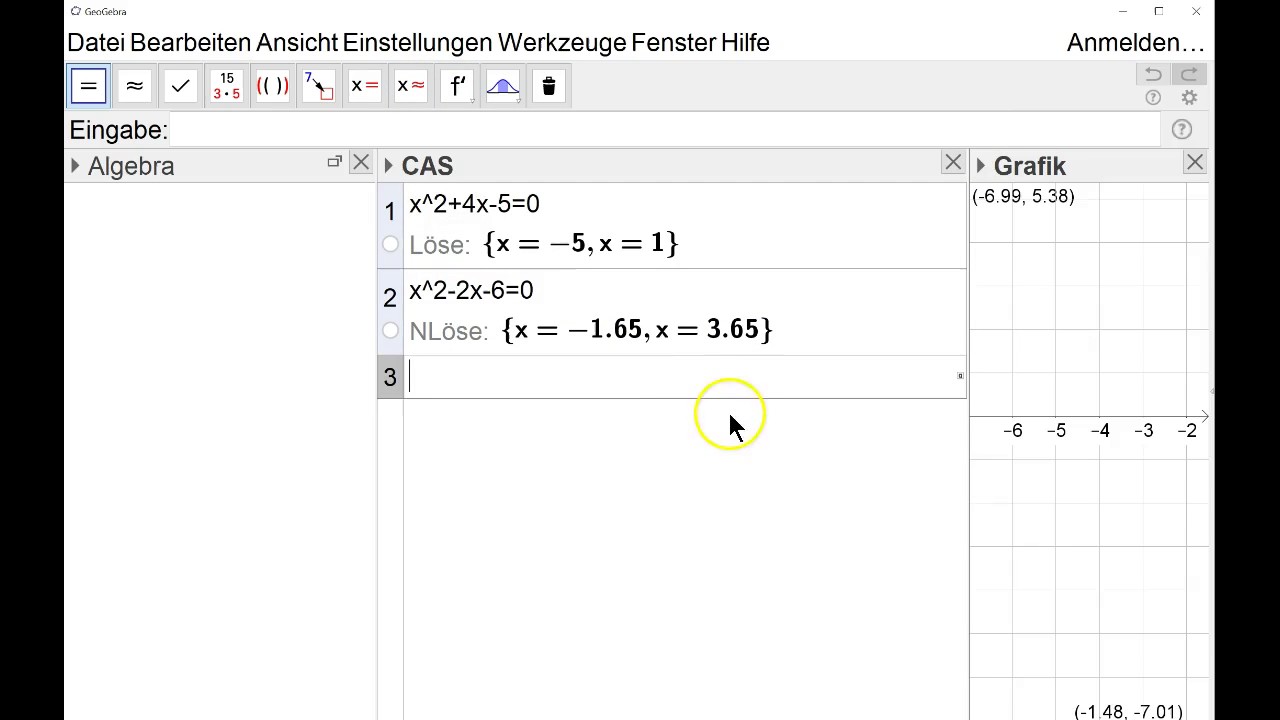Click the Anmelden sign-in button
1280x720 pixels.
point(1135,43)
